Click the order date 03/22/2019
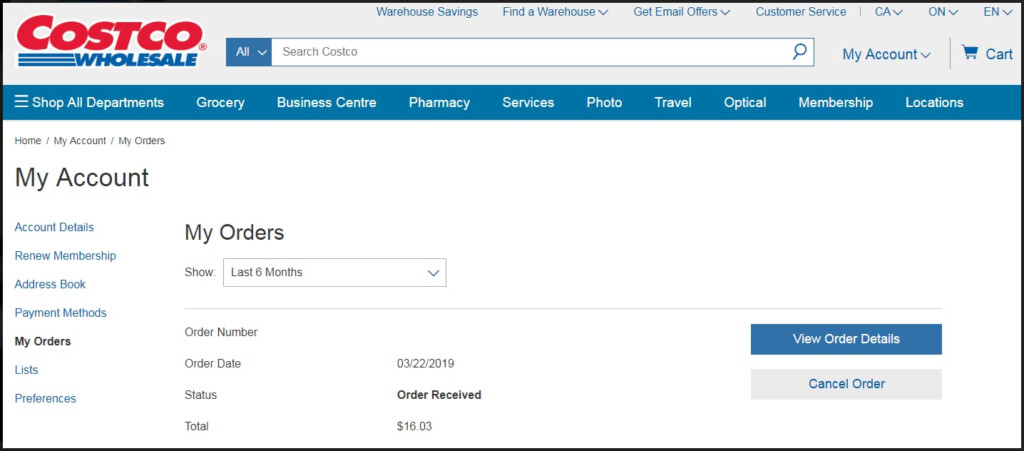 [x=425, y=364]
